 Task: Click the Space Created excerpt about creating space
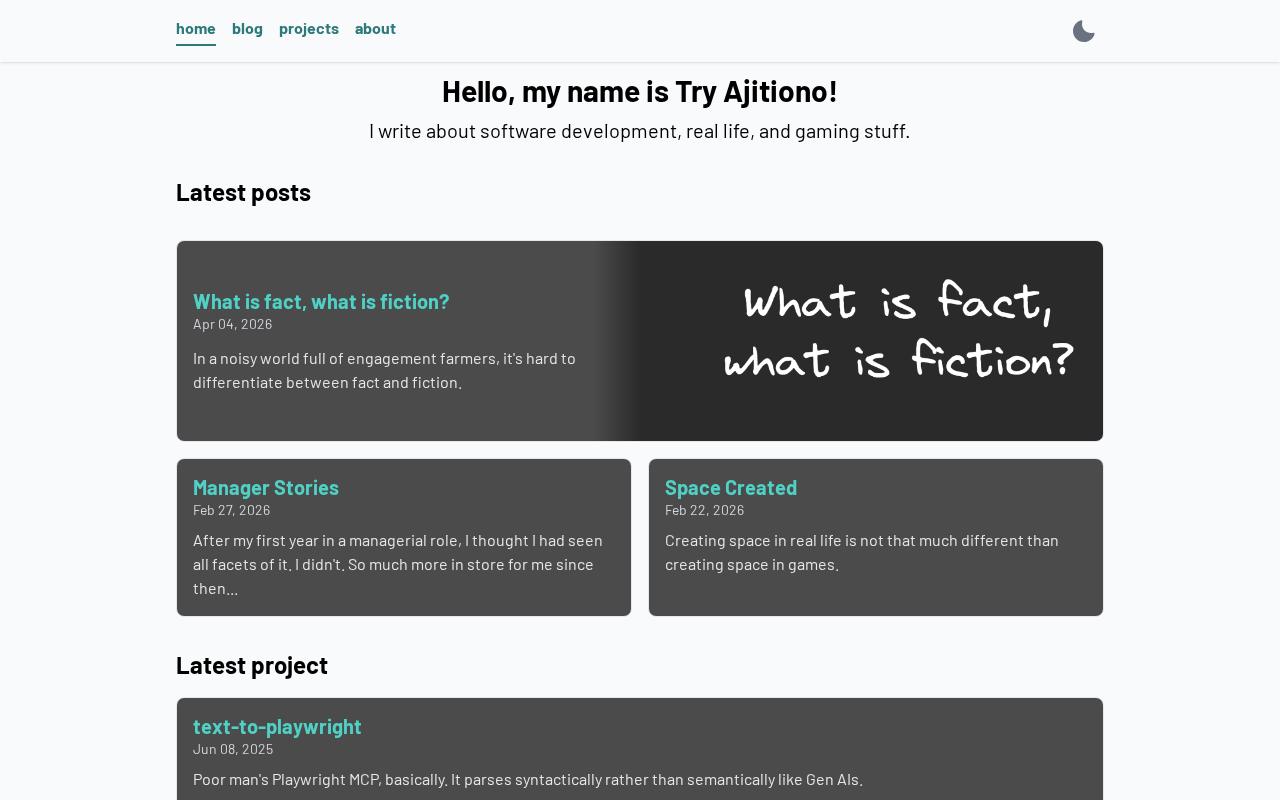[862, 552]
